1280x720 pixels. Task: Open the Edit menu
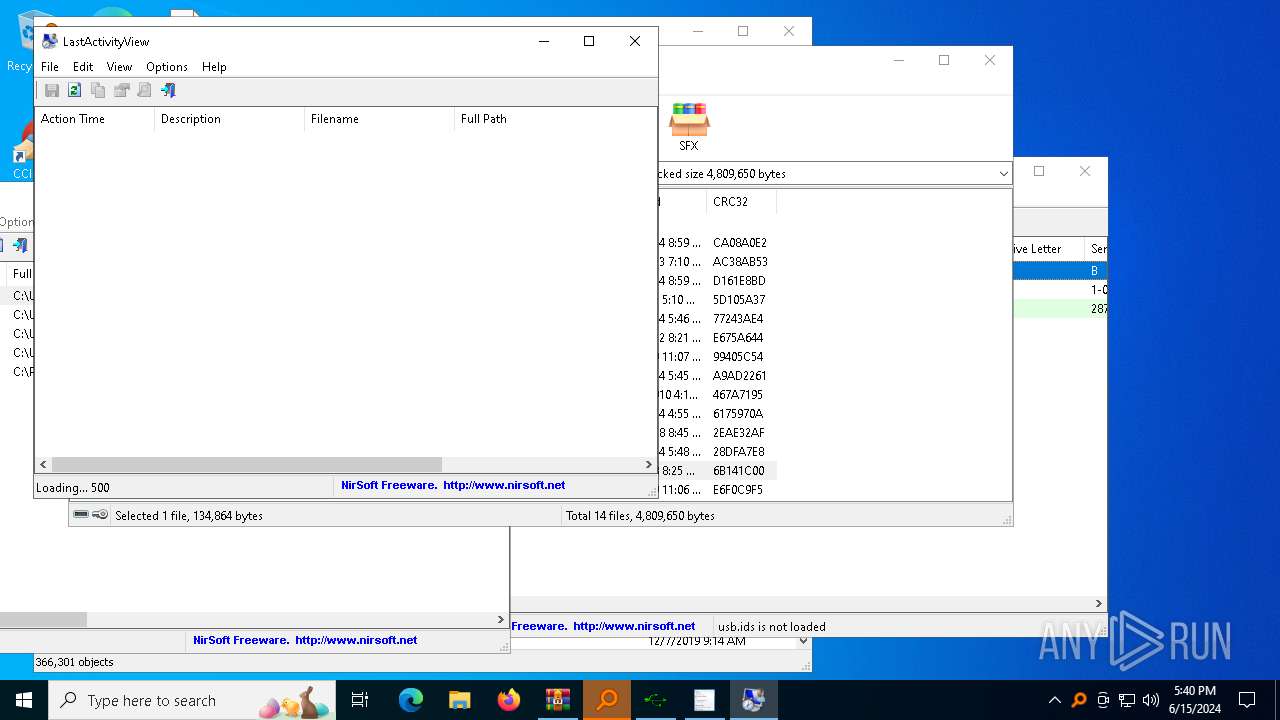83,67
